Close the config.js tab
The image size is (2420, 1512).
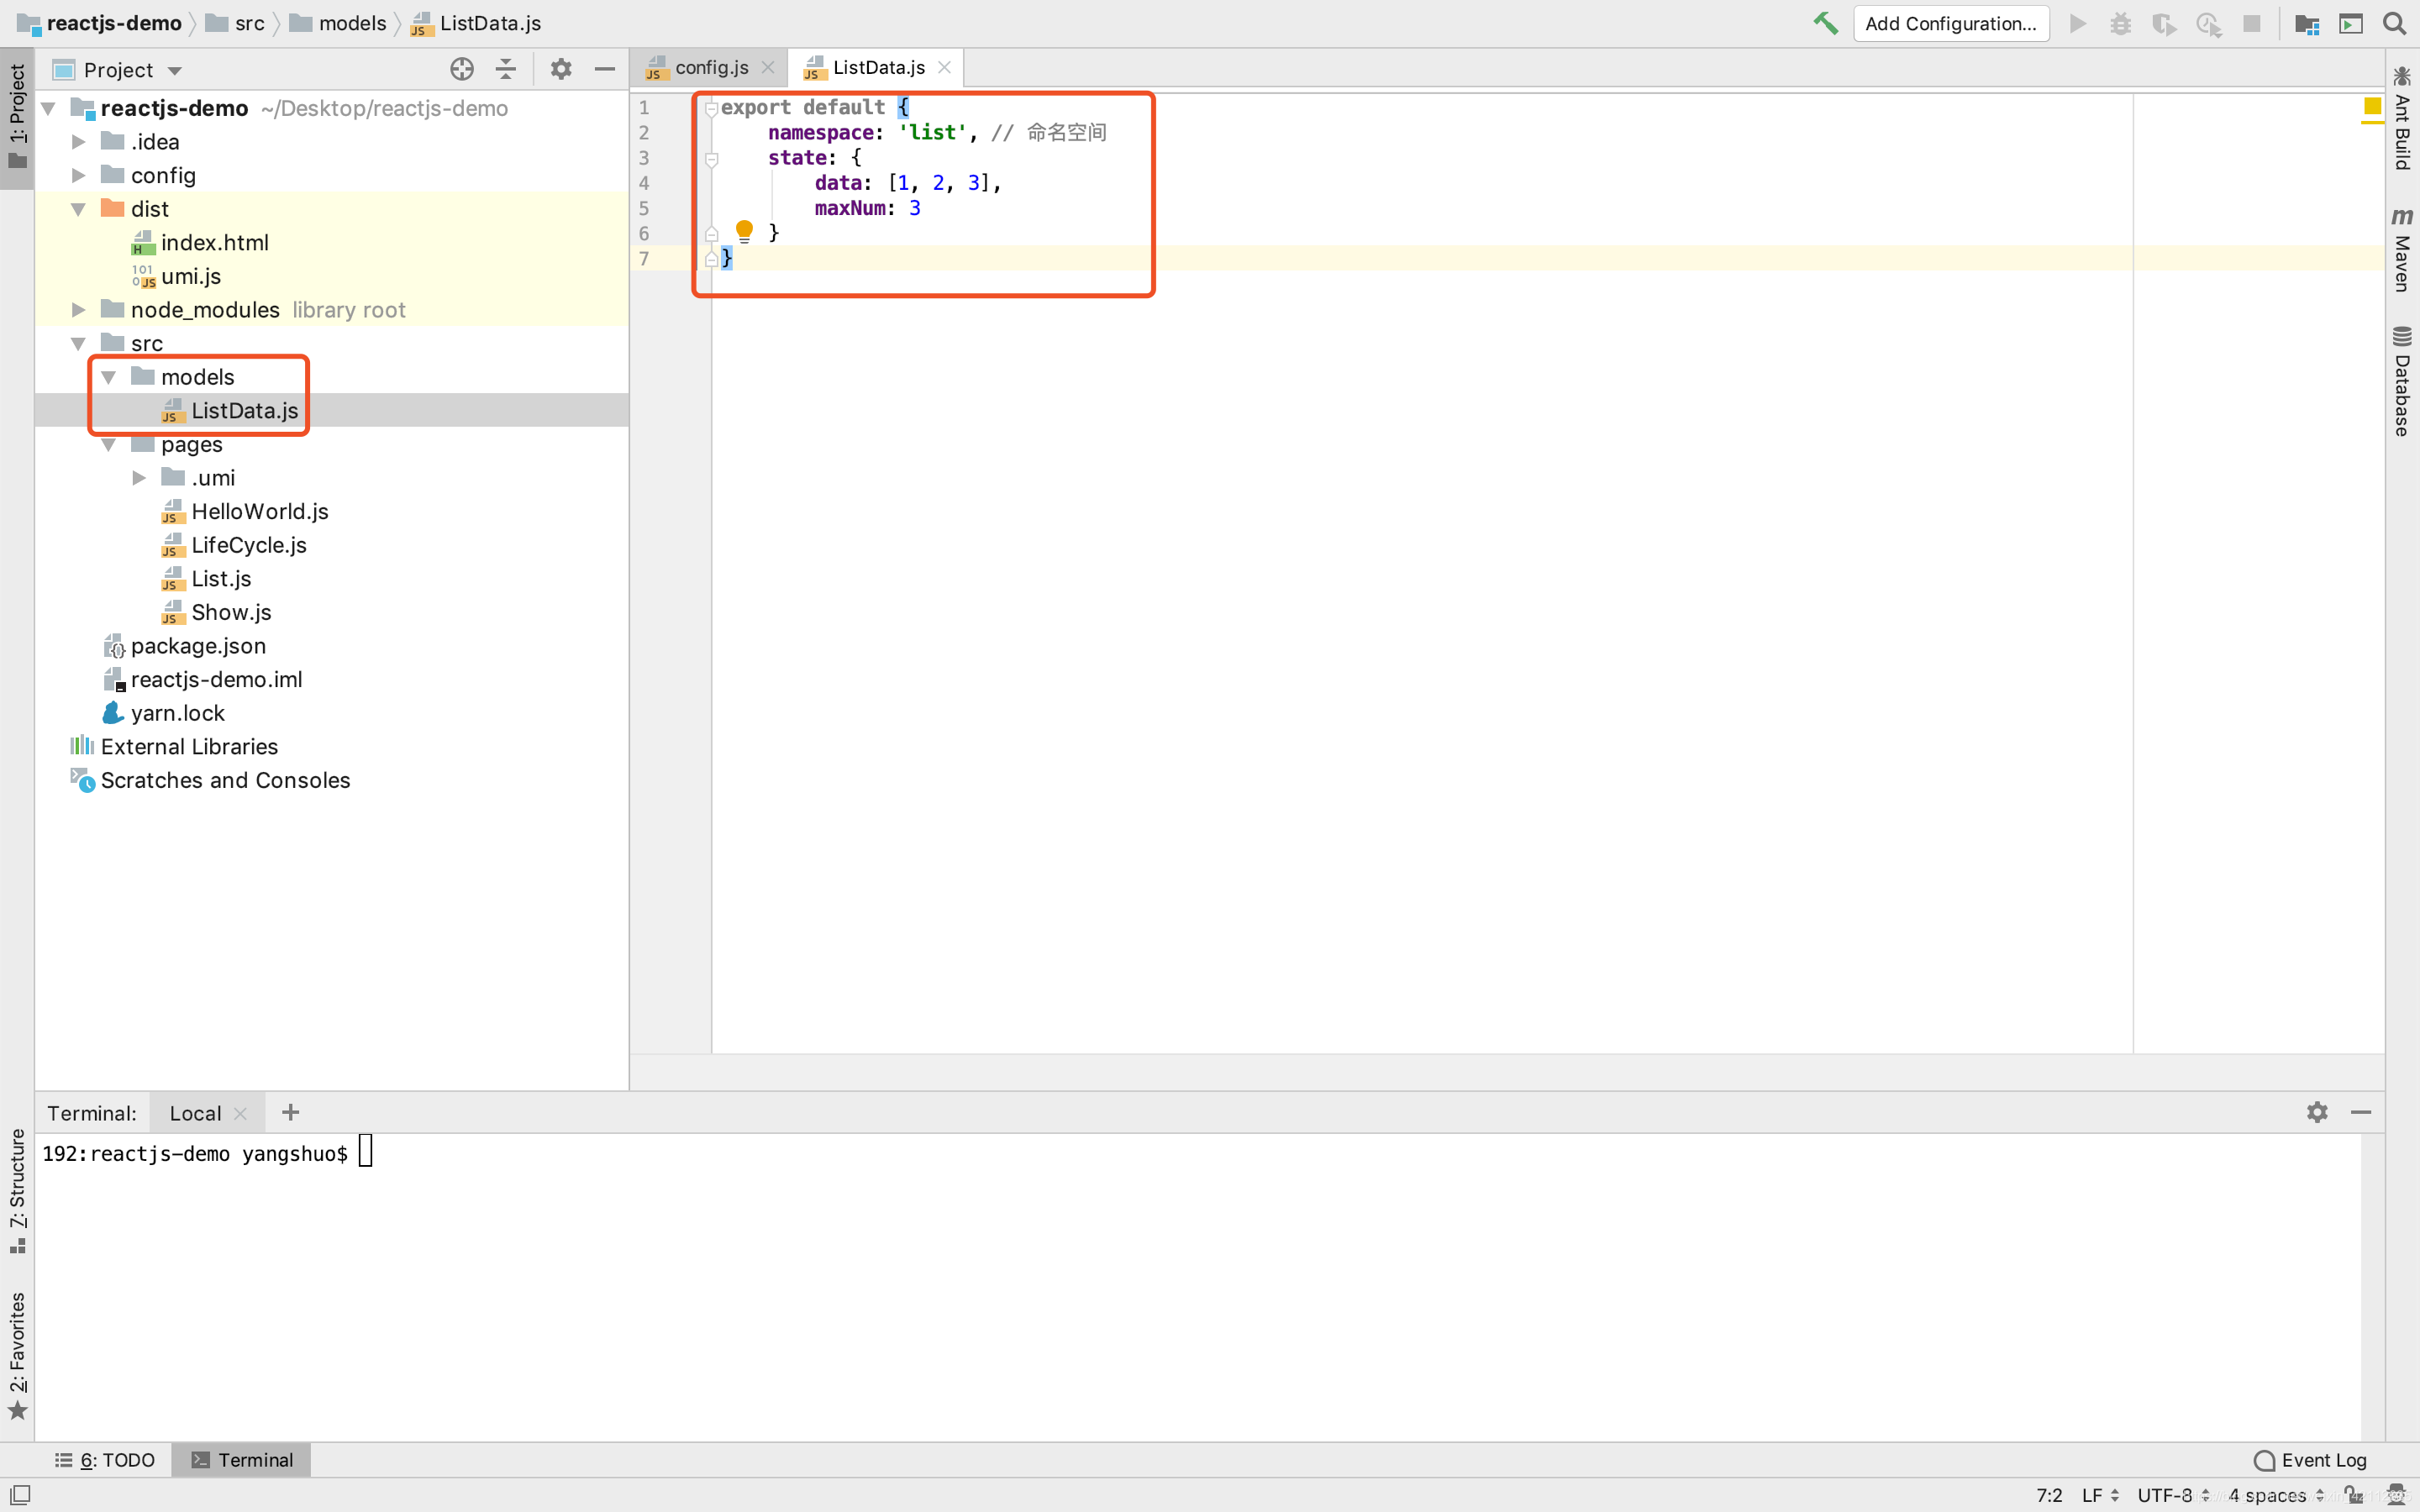point(767,67)
